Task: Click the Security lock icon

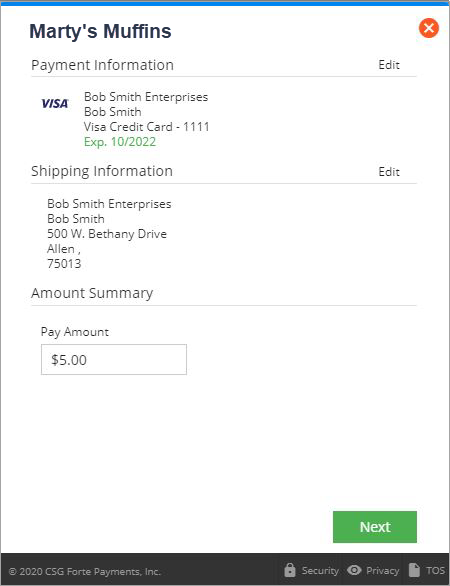Action: 290,570
